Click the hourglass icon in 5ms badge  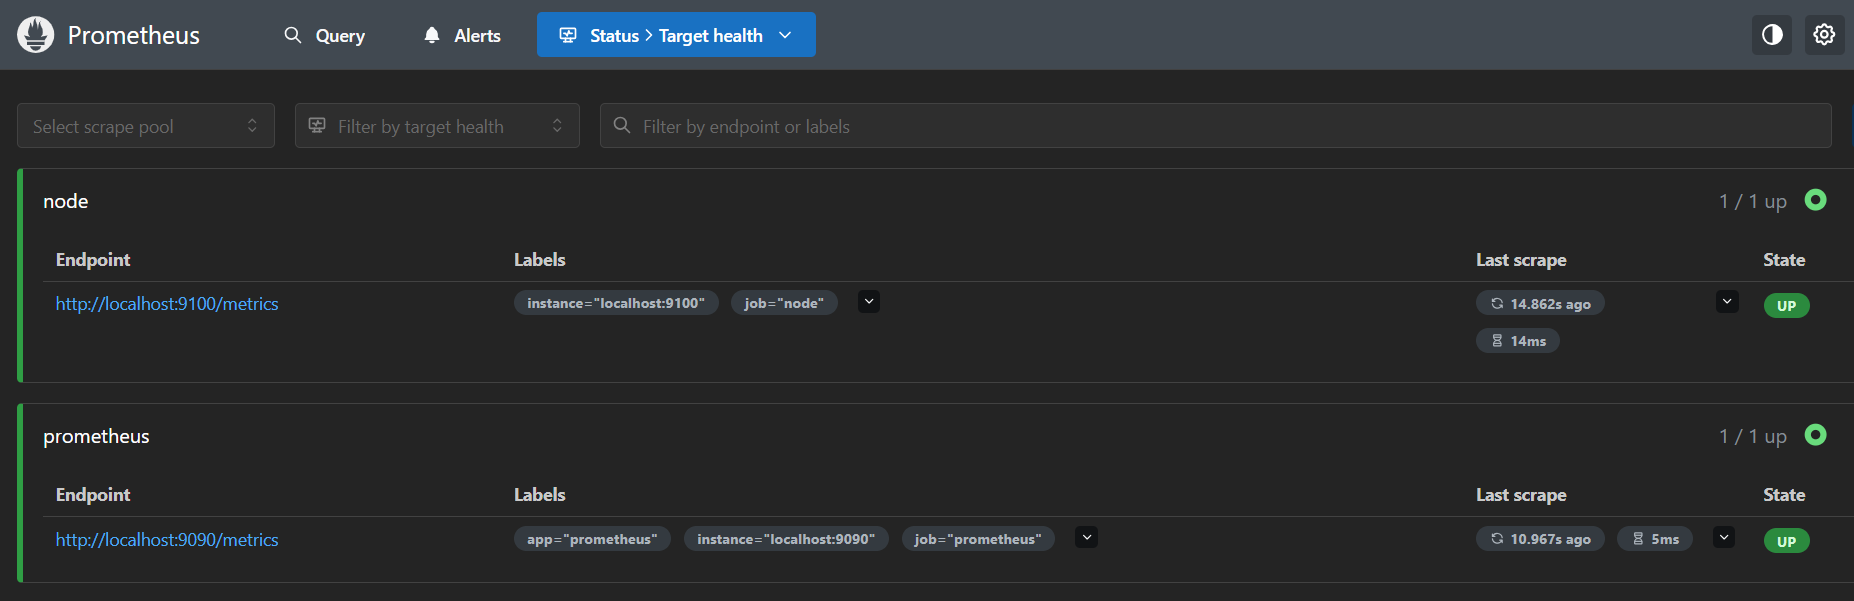pyautogui.click(x=1638, y=539)
